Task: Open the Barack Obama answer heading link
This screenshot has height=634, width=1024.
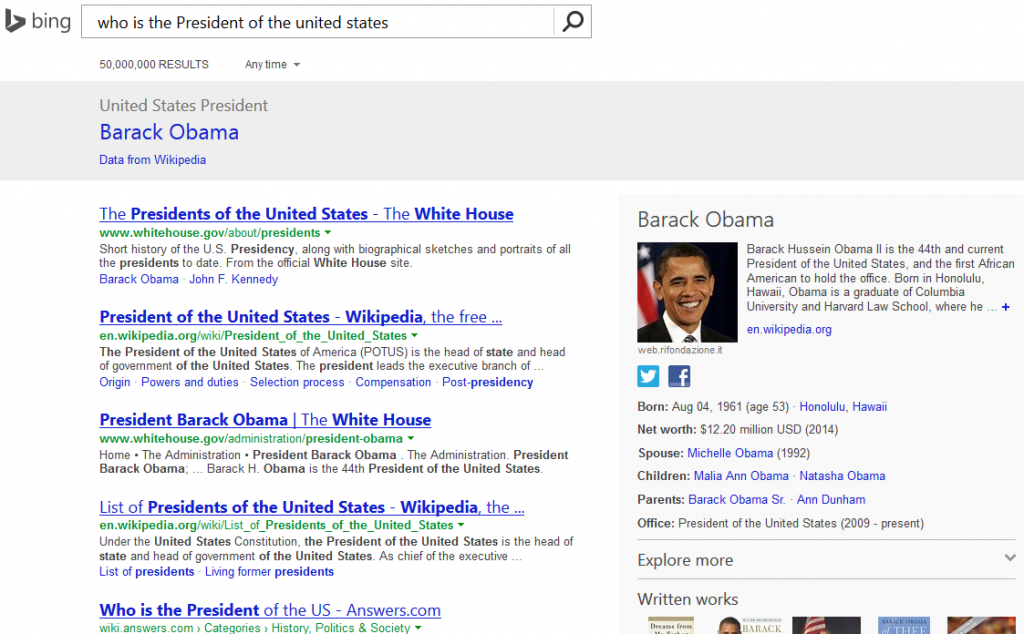Action: tap(169, 132)
